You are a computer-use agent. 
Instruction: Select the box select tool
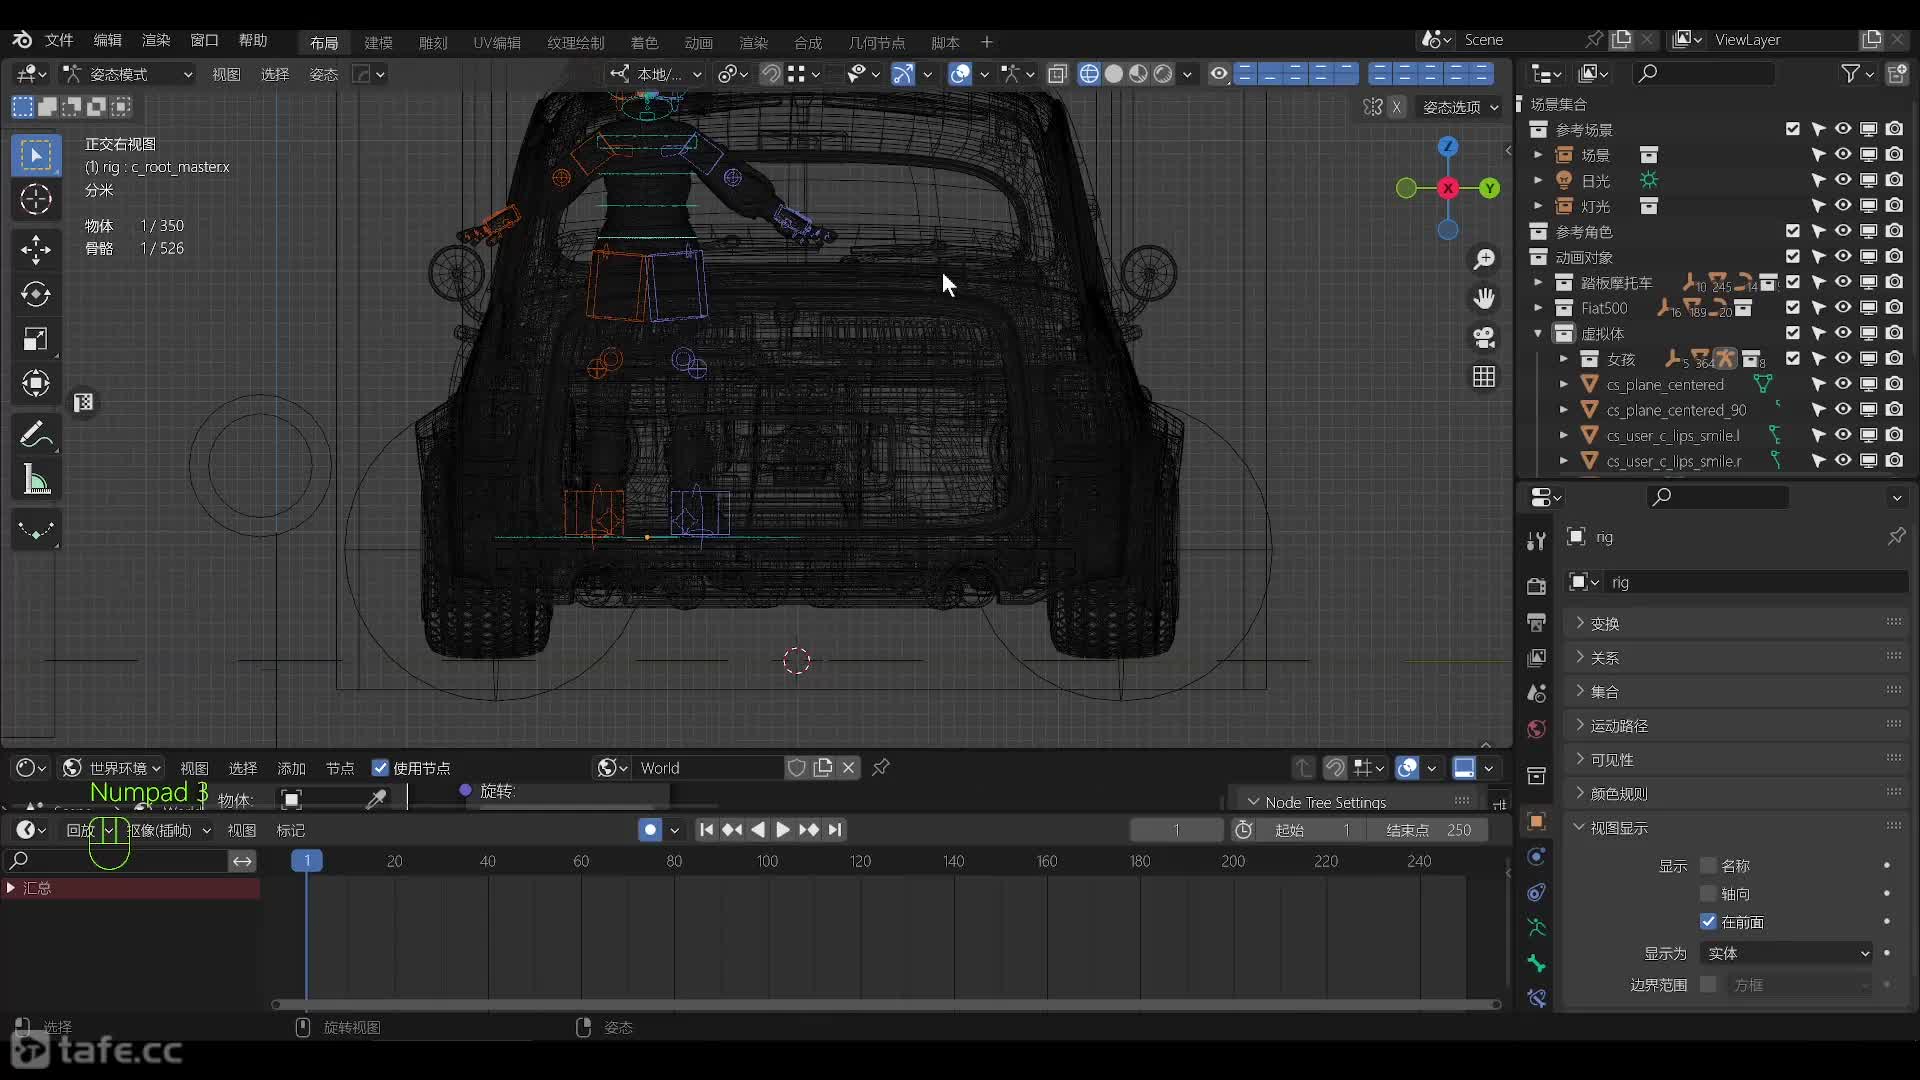click(36, 155)
